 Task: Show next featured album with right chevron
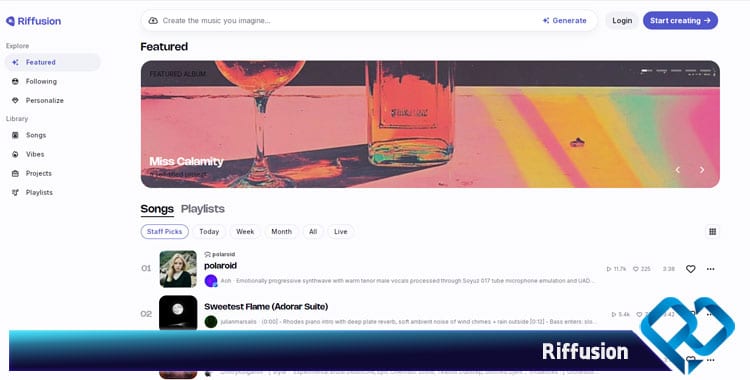pos(702,170)
